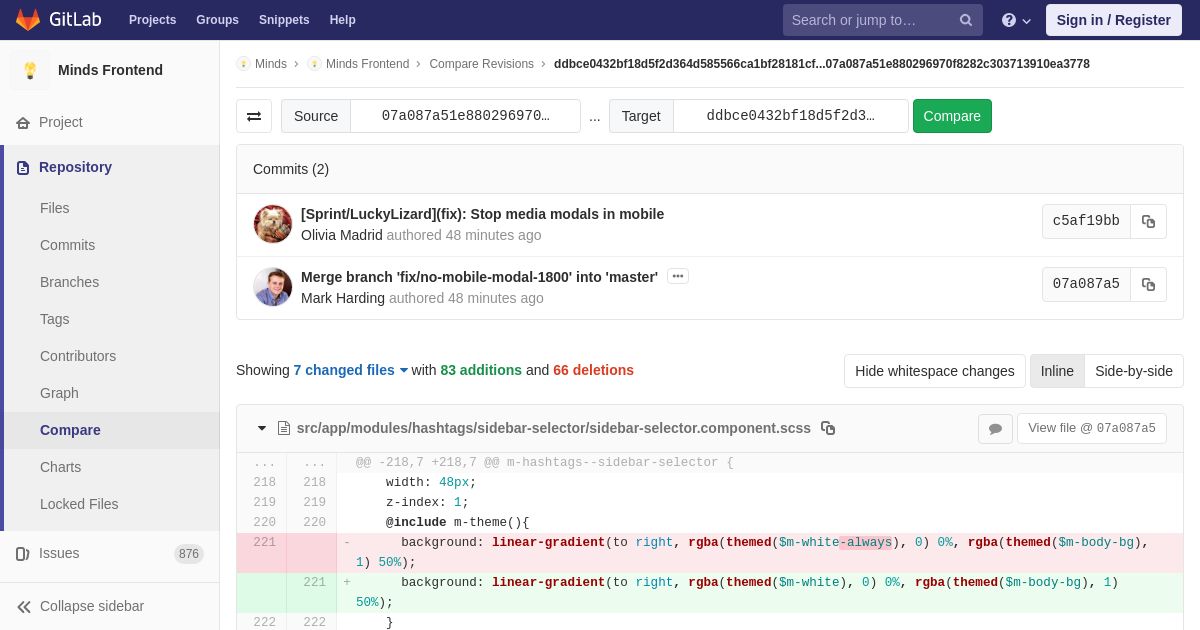Click the Minds Frontend lightbulb avatar
This screenshot has height=630, width=1200.
click(30, 70)
